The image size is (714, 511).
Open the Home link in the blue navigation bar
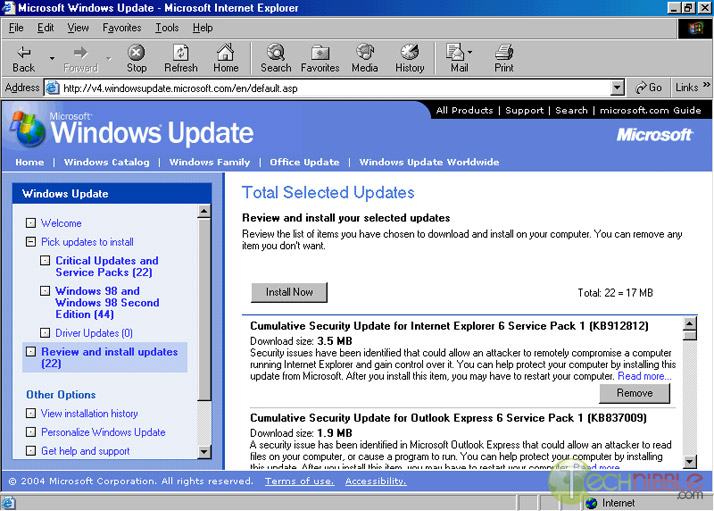(30, 162)
